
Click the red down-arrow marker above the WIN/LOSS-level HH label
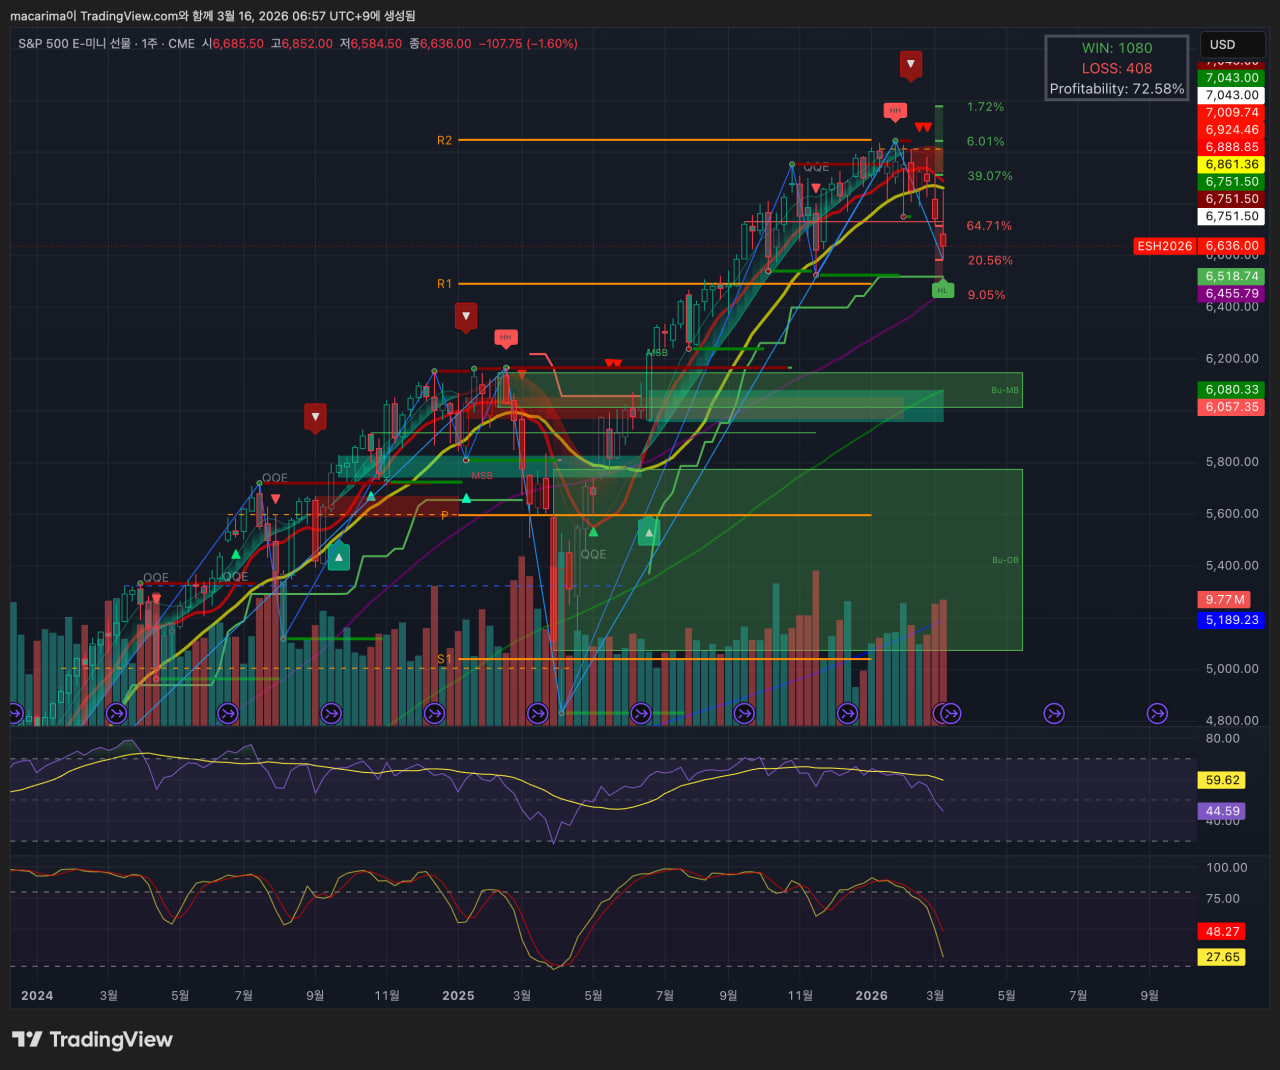pyautogui.click(x=910, y=65)
